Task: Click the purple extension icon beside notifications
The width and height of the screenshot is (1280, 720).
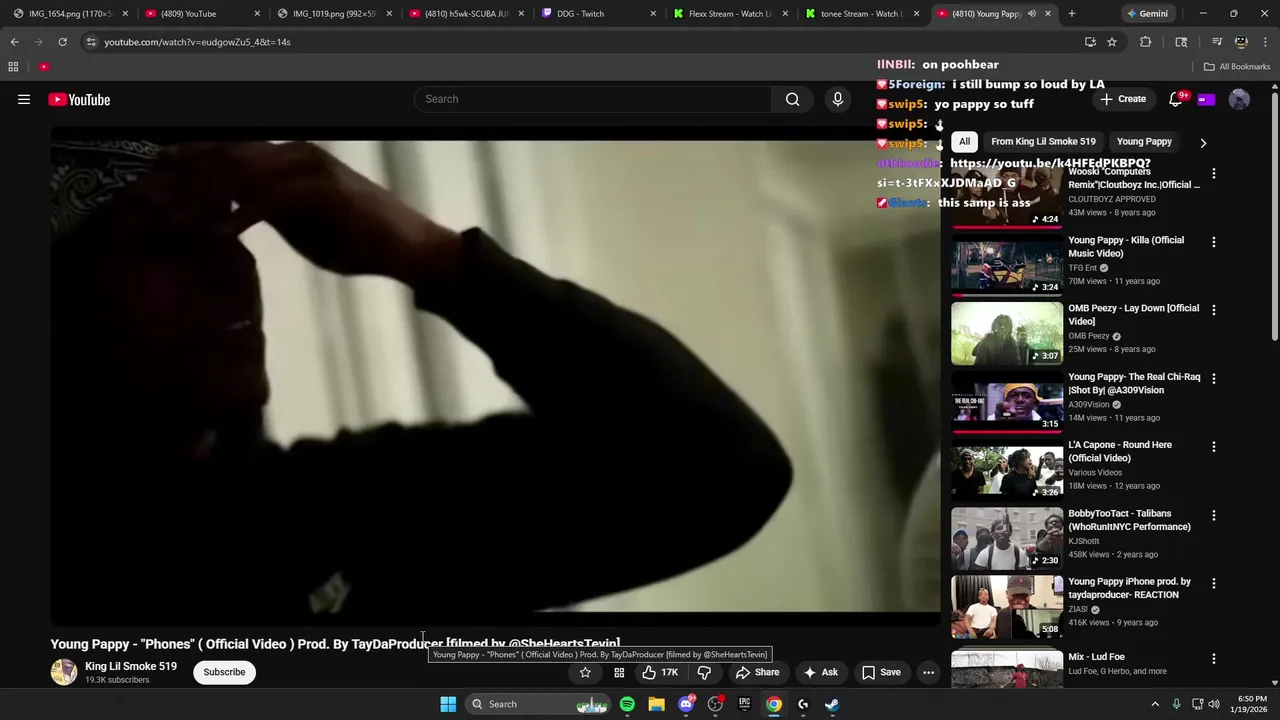Action: tap(1206, 99)
